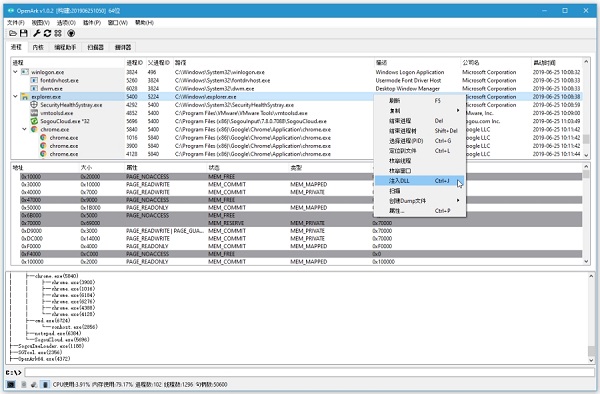This screenshot has width=600, height=394.
Task: Click the save floppy disk icon
Action: tap(24, 33)
